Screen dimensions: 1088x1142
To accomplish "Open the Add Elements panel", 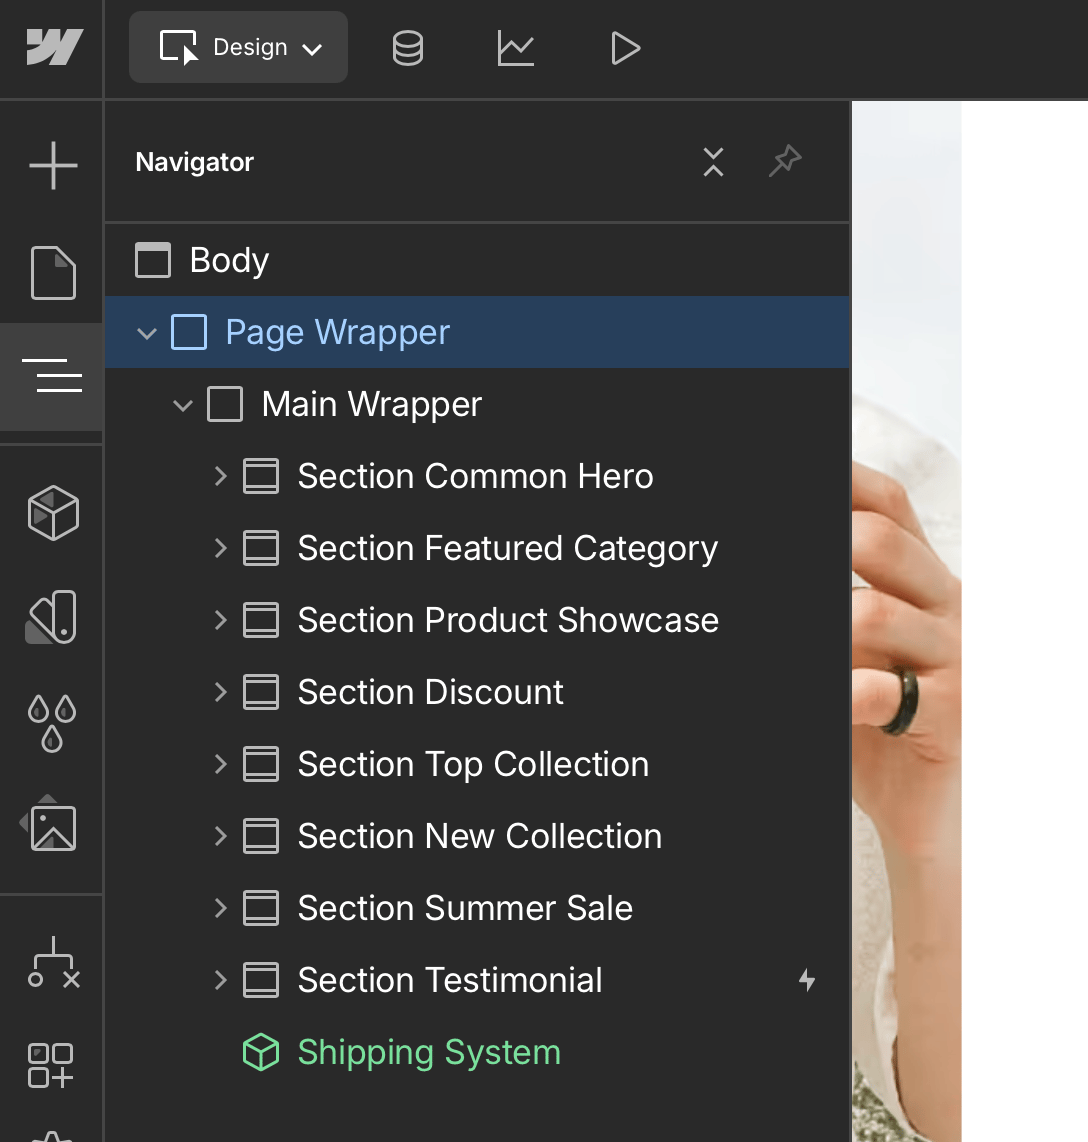I will [52, 165].
